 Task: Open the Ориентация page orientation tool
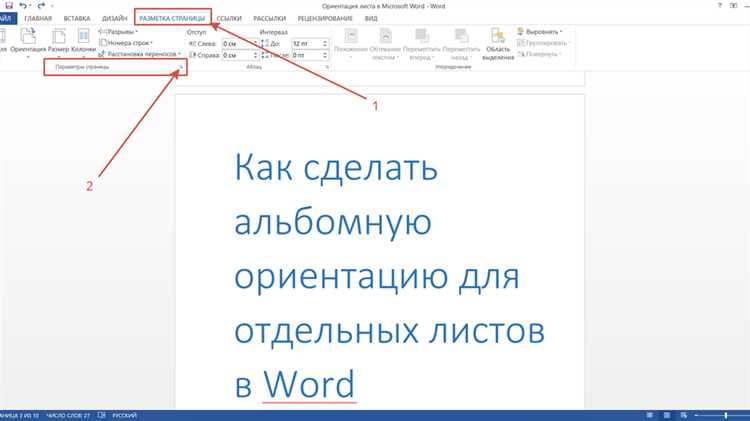[28, 43]
